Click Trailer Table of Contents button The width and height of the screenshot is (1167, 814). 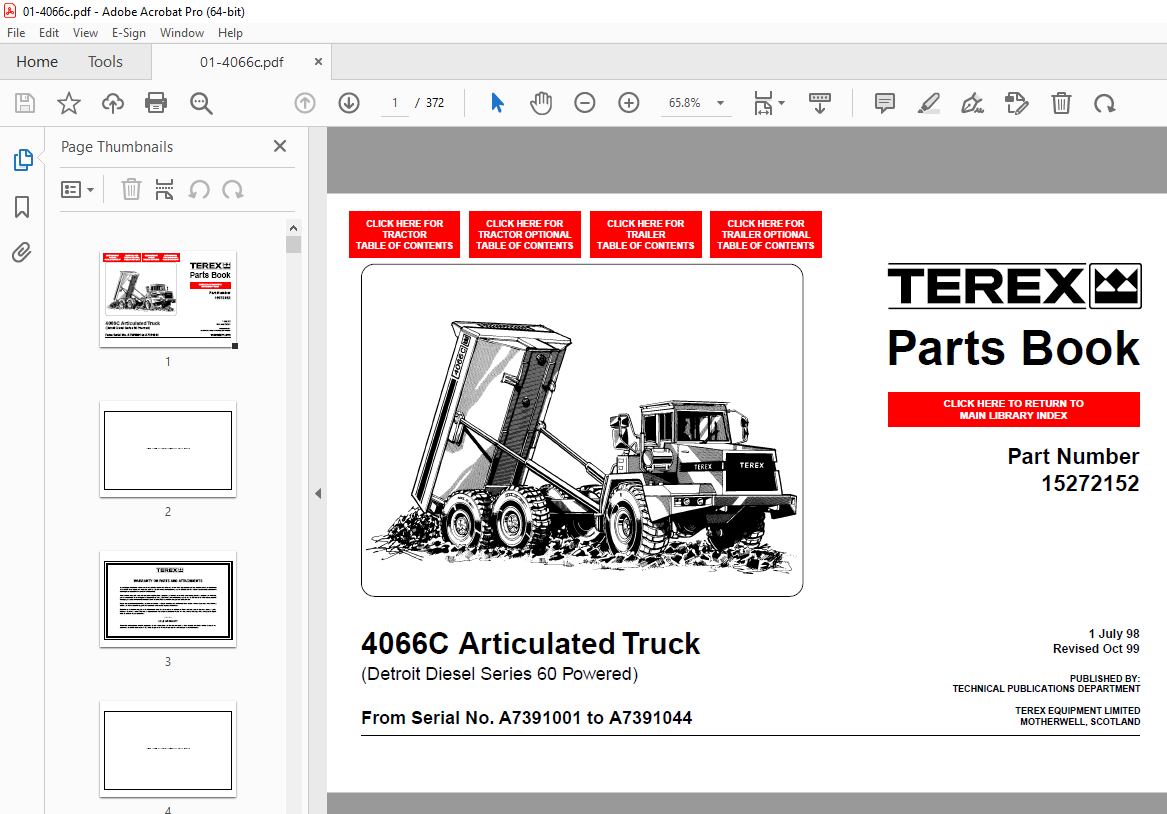pyautogui.click(x=645, y=234)
